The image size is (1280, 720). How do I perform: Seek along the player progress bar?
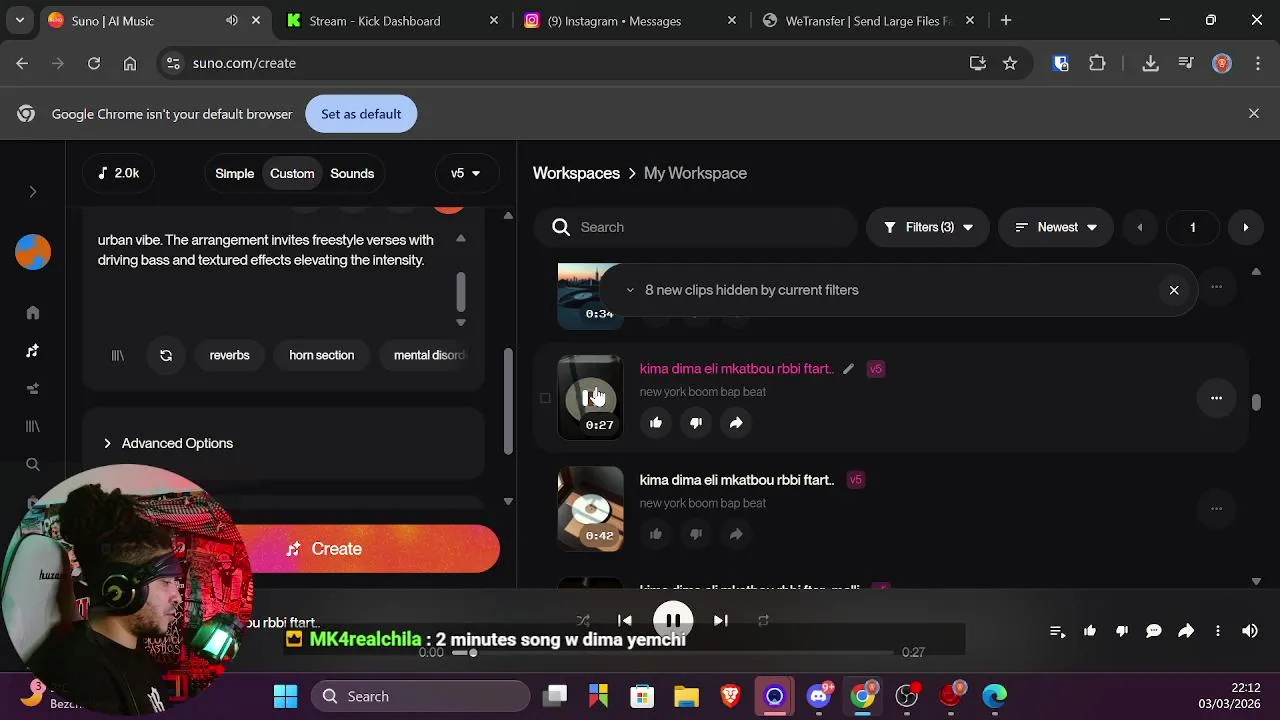[672, 653]
